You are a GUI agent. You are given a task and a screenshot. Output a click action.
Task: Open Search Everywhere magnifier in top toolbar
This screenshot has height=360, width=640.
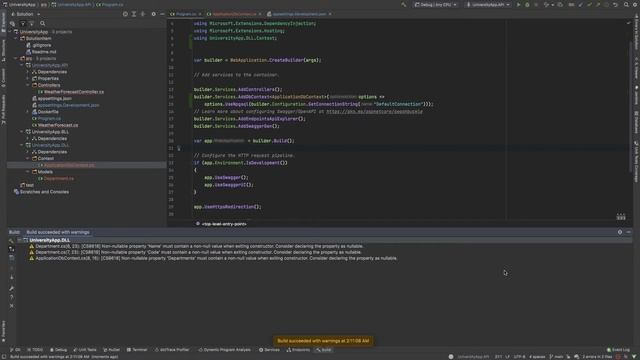626,5
